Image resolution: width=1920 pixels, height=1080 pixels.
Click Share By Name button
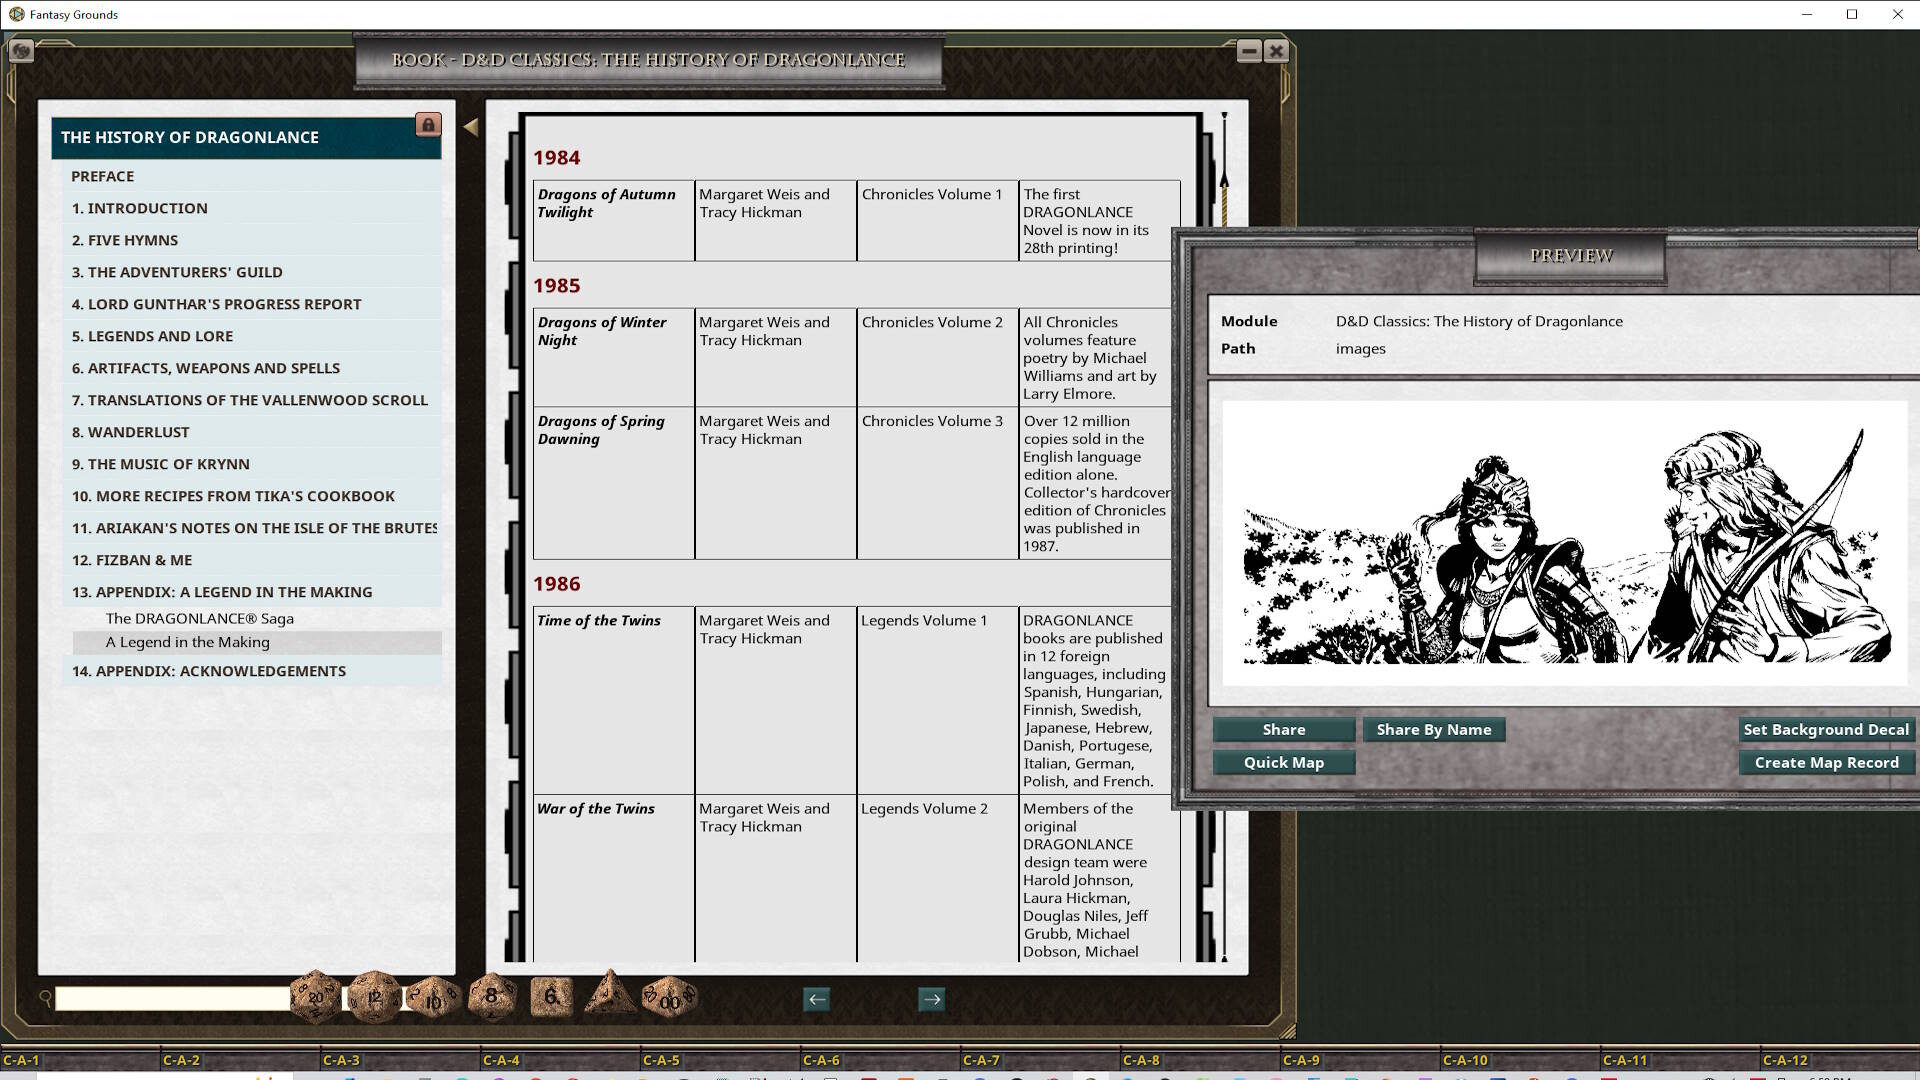point(1434,729)
